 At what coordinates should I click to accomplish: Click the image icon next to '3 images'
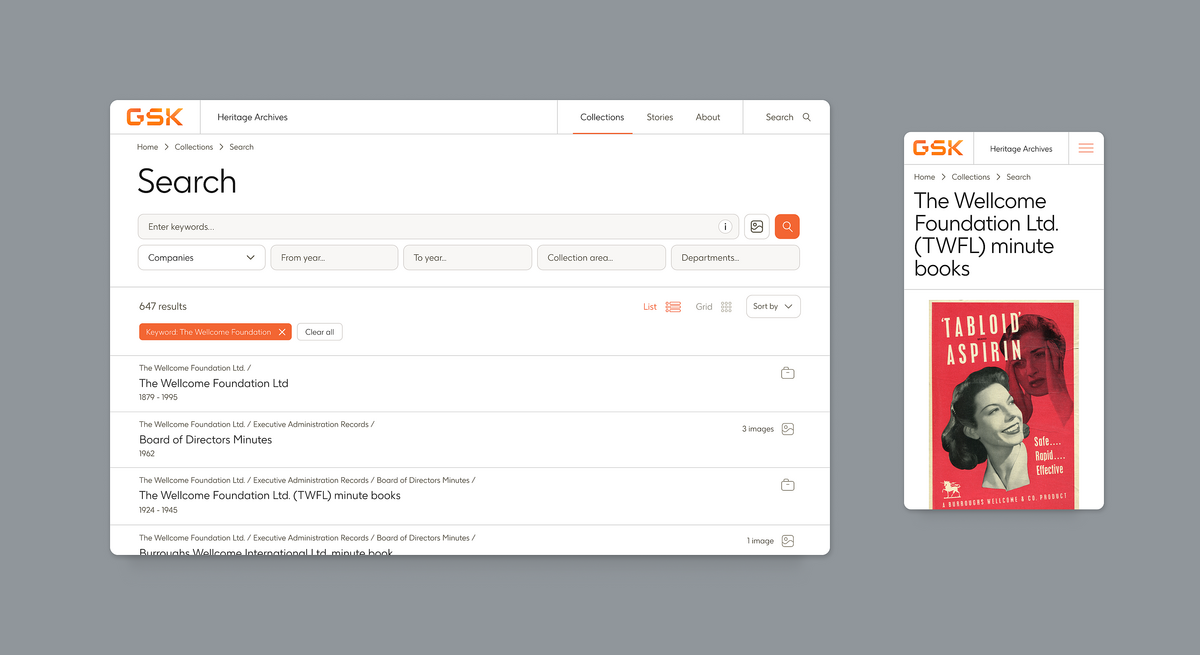pos(787,428)
